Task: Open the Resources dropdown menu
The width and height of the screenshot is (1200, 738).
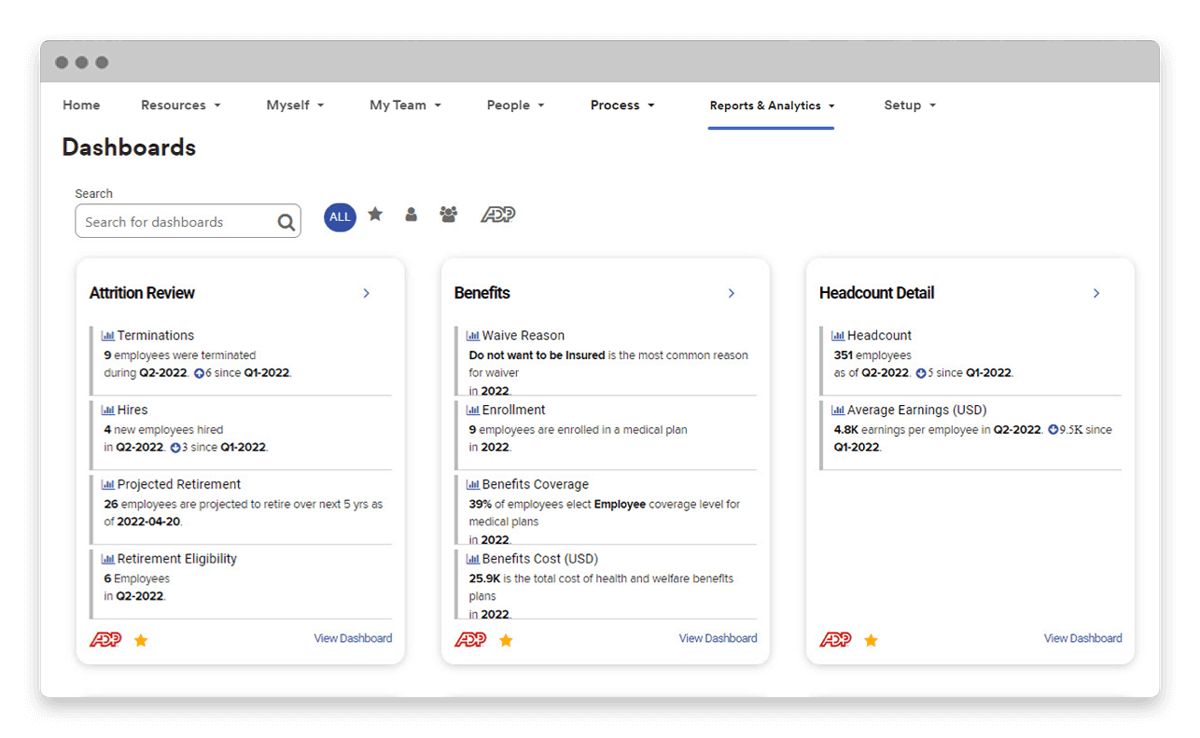Action: (x=180, y=105)
